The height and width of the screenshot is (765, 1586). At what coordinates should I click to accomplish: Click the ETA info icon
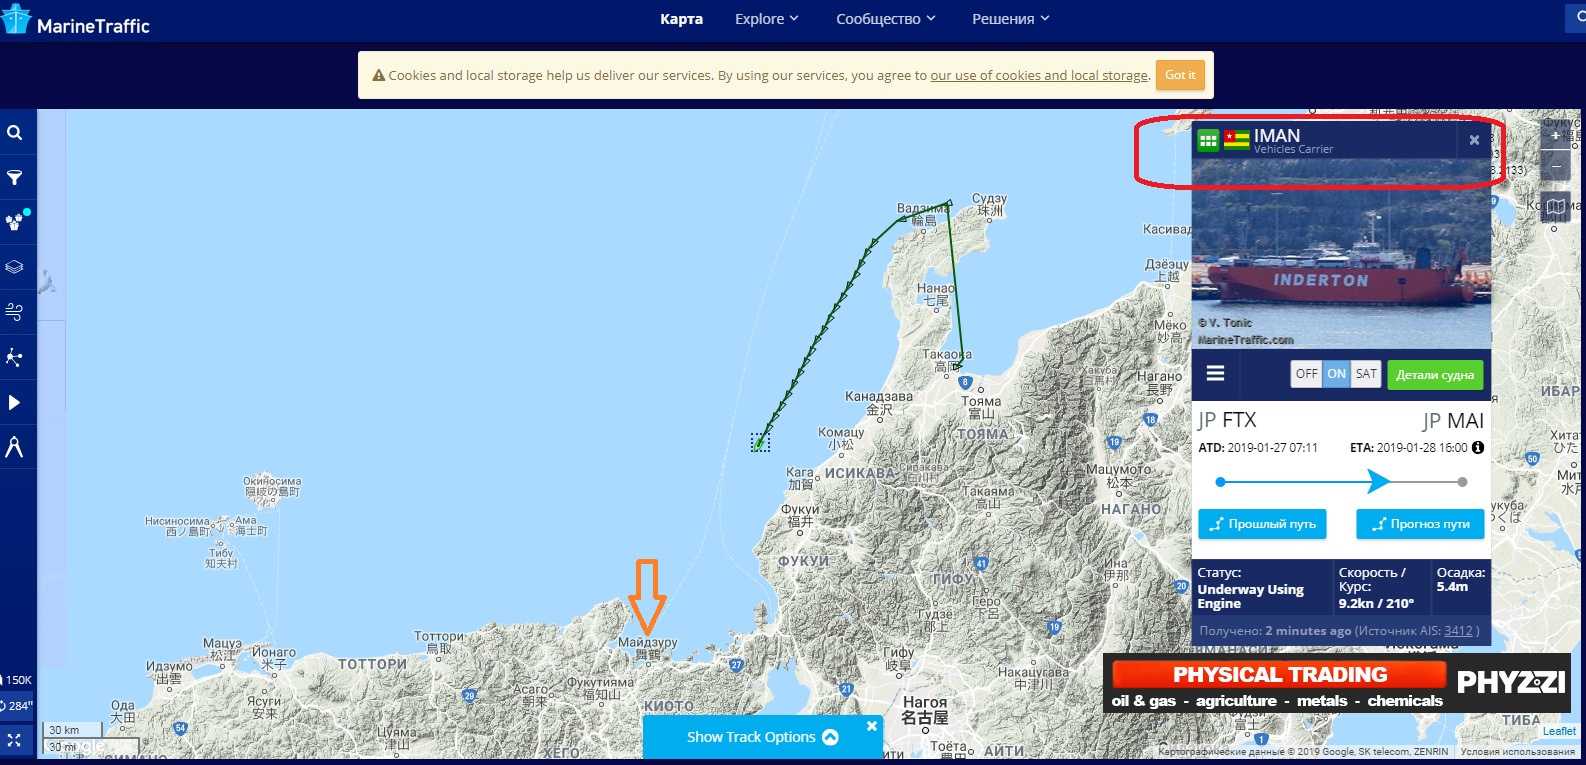coord(1478,448)
